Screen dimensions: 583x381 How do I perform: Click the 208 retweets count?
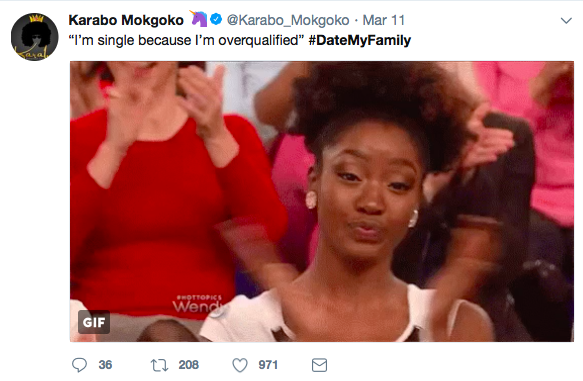(x=189, y=365)
